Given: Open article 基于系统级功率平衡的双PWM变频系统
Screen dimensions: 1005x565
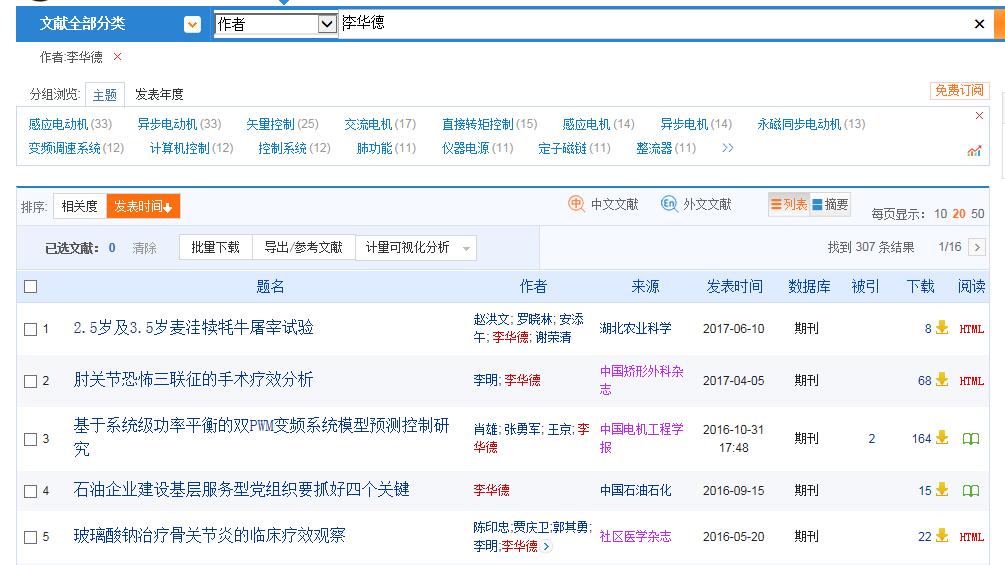Looking at the screenshot, I should tap(262, 438).
